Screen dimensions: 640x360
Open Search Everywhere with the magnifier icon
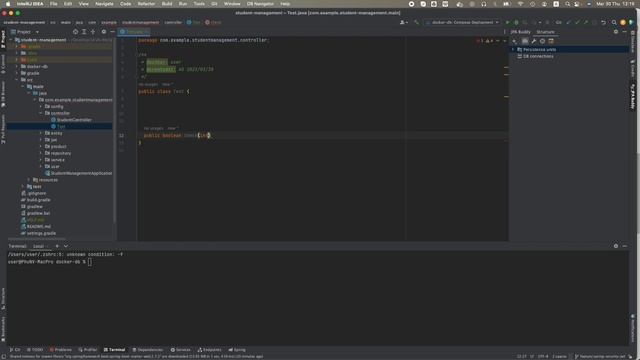click(614, 22)
